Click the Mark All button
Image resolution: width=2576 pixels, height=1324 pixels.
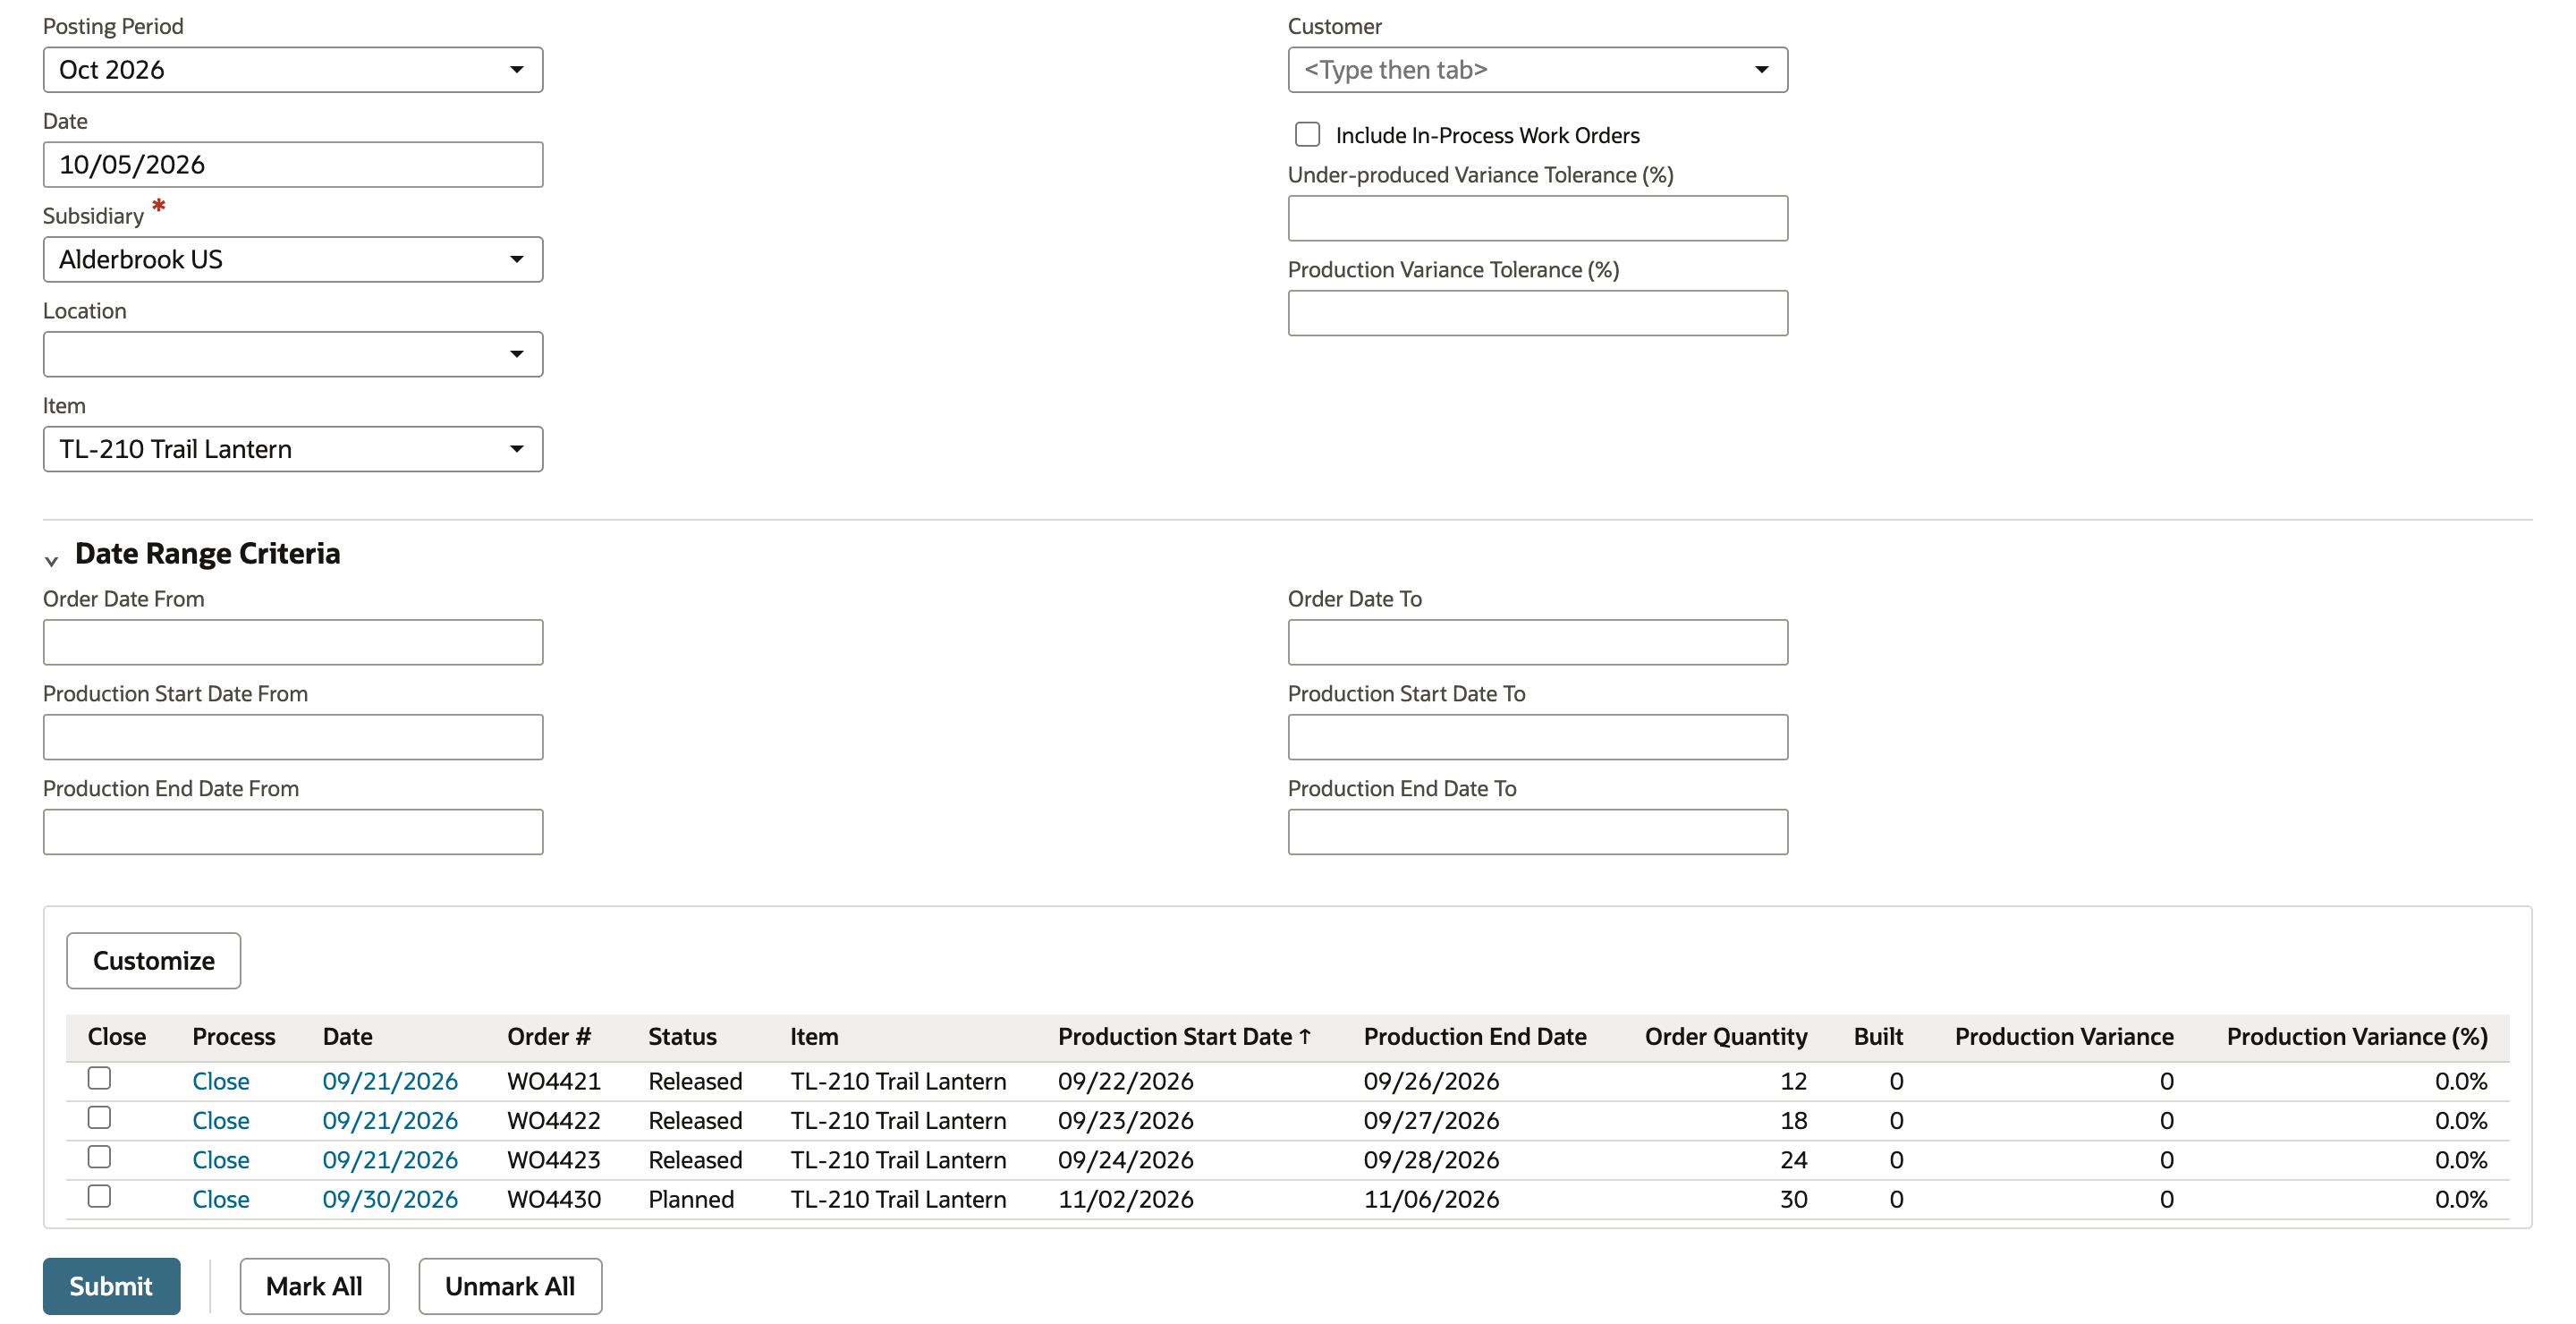point(314,1287)
